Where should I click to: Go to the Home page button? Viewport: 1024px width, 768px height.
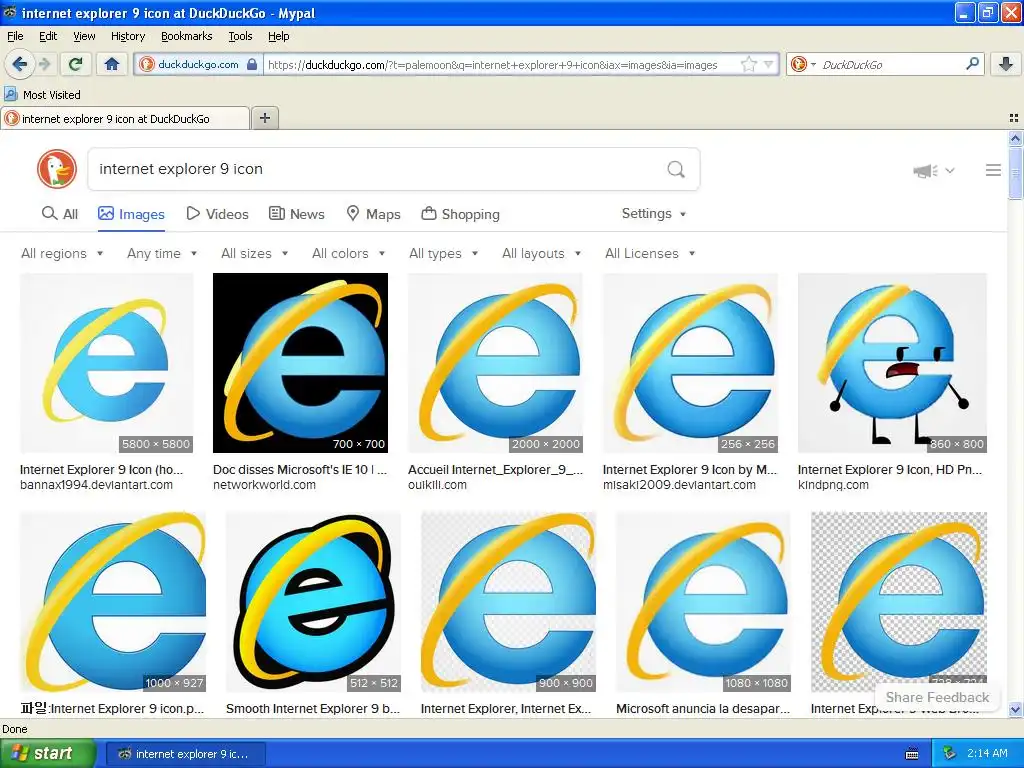pos(112,64)
